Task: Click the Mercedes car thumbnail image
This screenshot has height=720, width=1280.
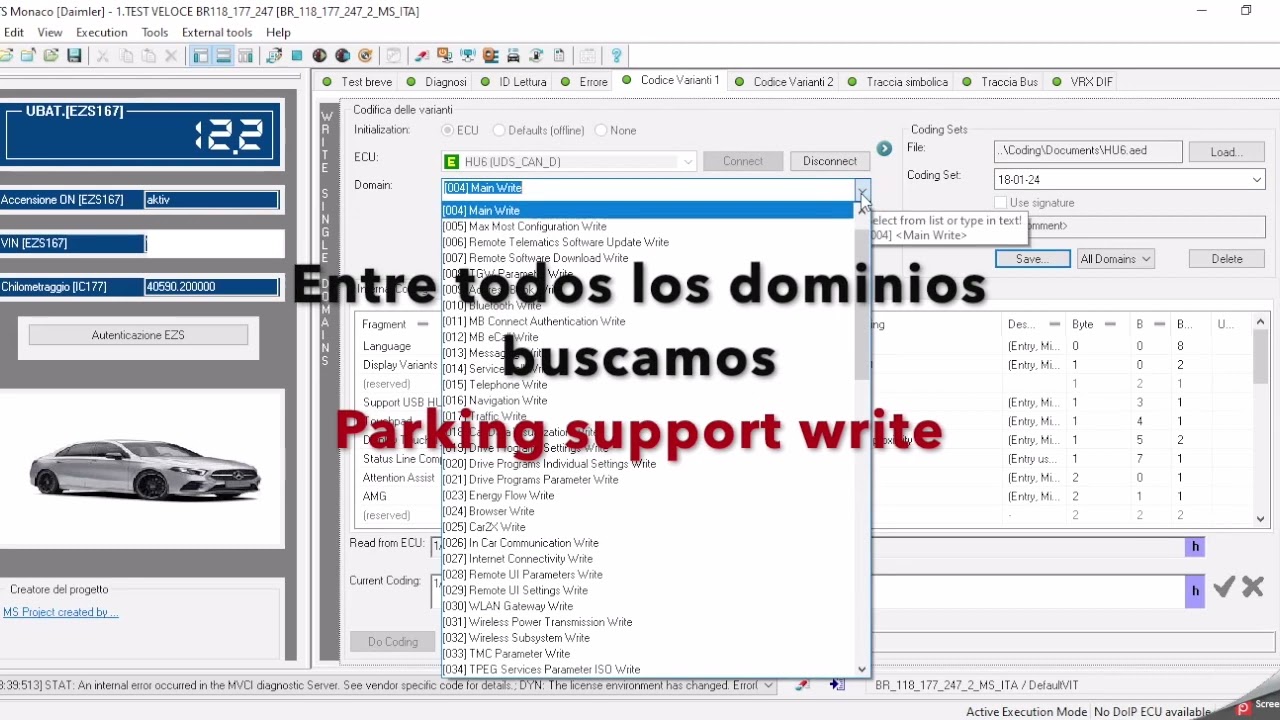Action: tap(144, 469)
